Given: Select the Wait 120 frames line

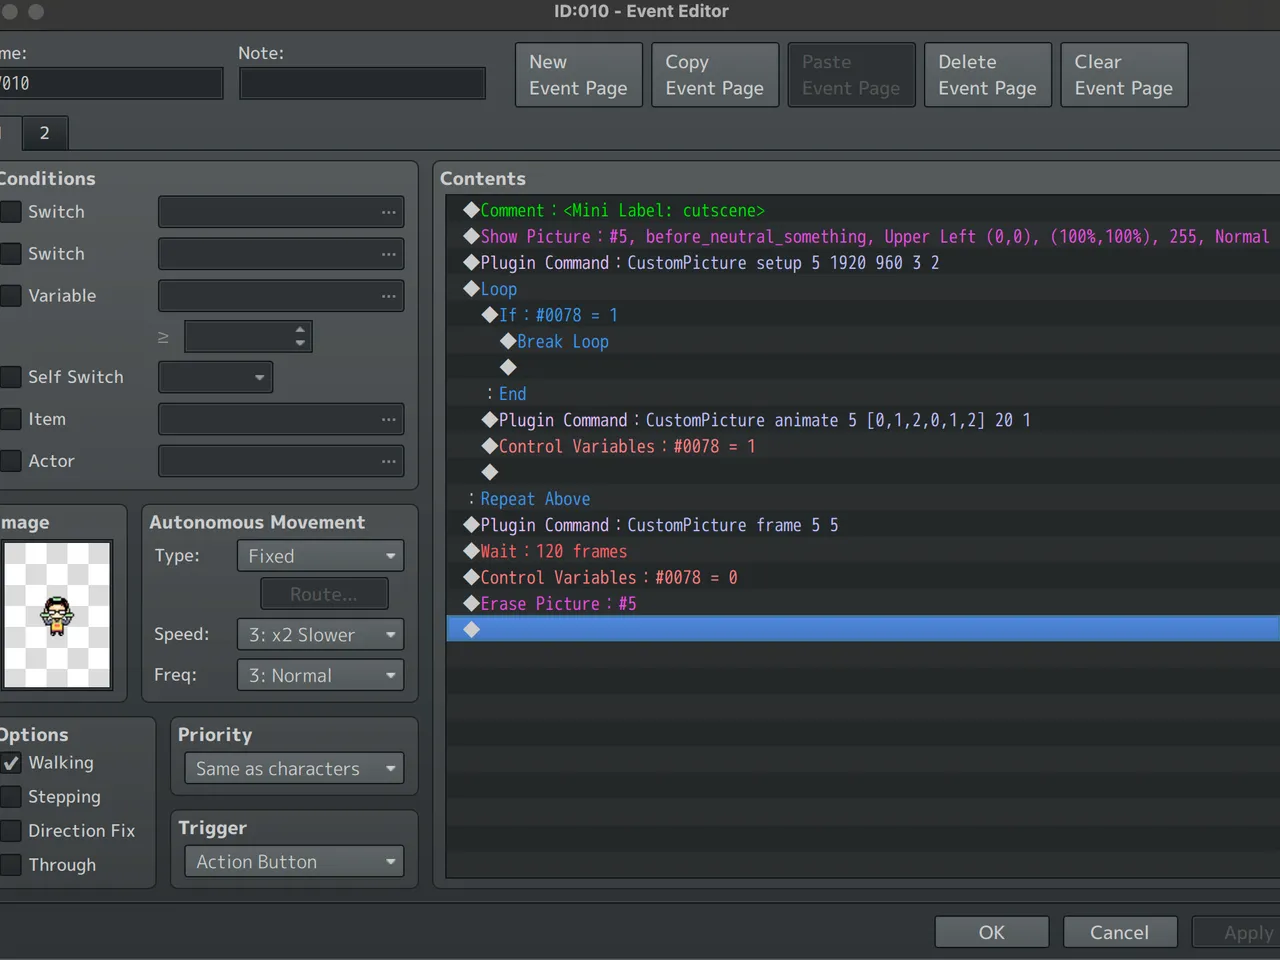Looking at the screenshot, I should pos(863,551).
